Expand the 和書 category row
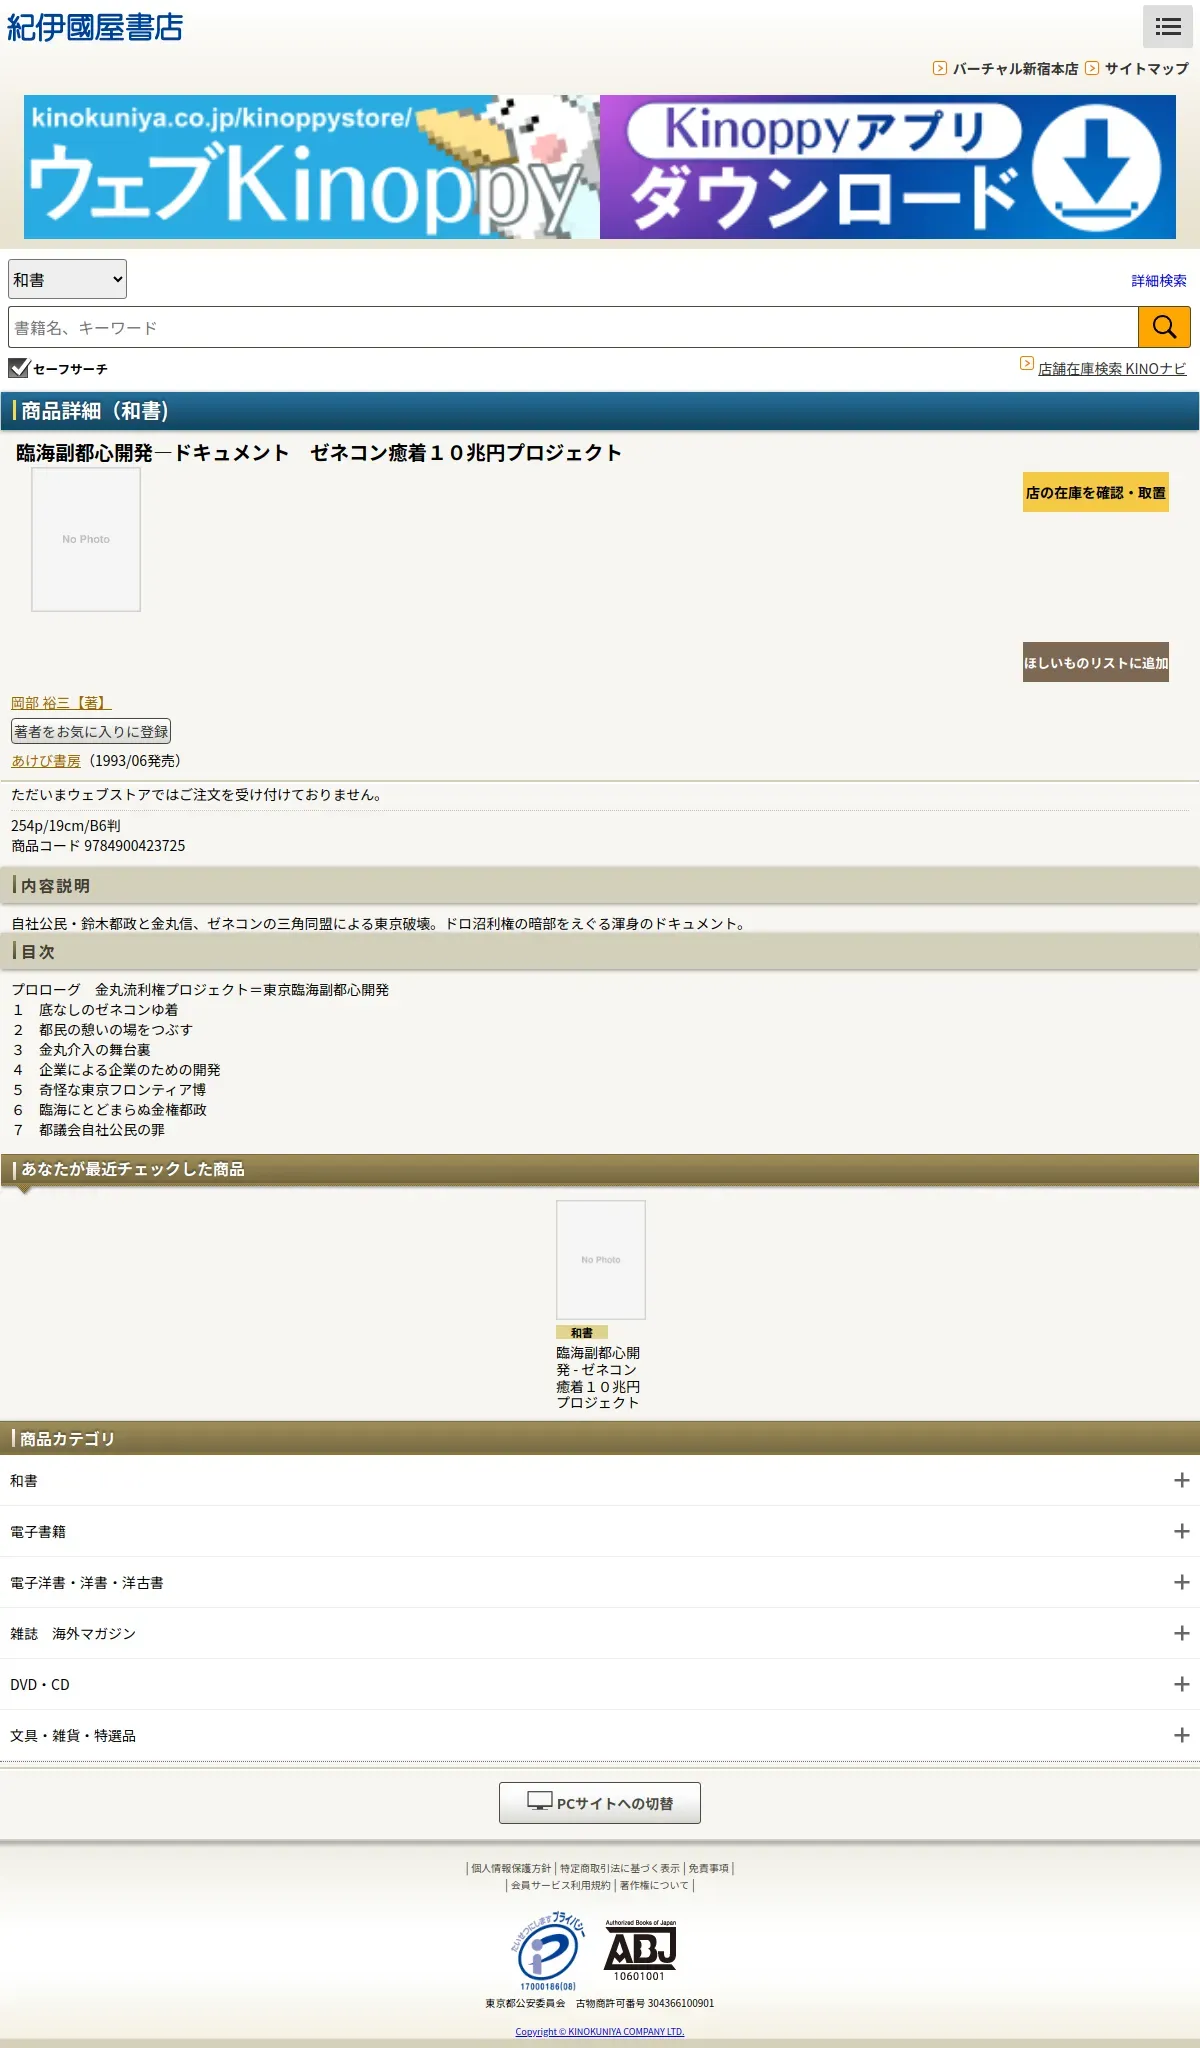Screen dimensions: 1200x2048 pyautogui.click(x=600, y=1480)
